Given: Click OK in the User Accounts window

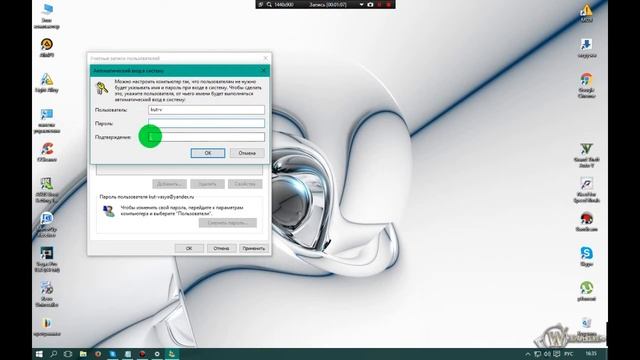Looking at the screenshot, I should [189, 248].
